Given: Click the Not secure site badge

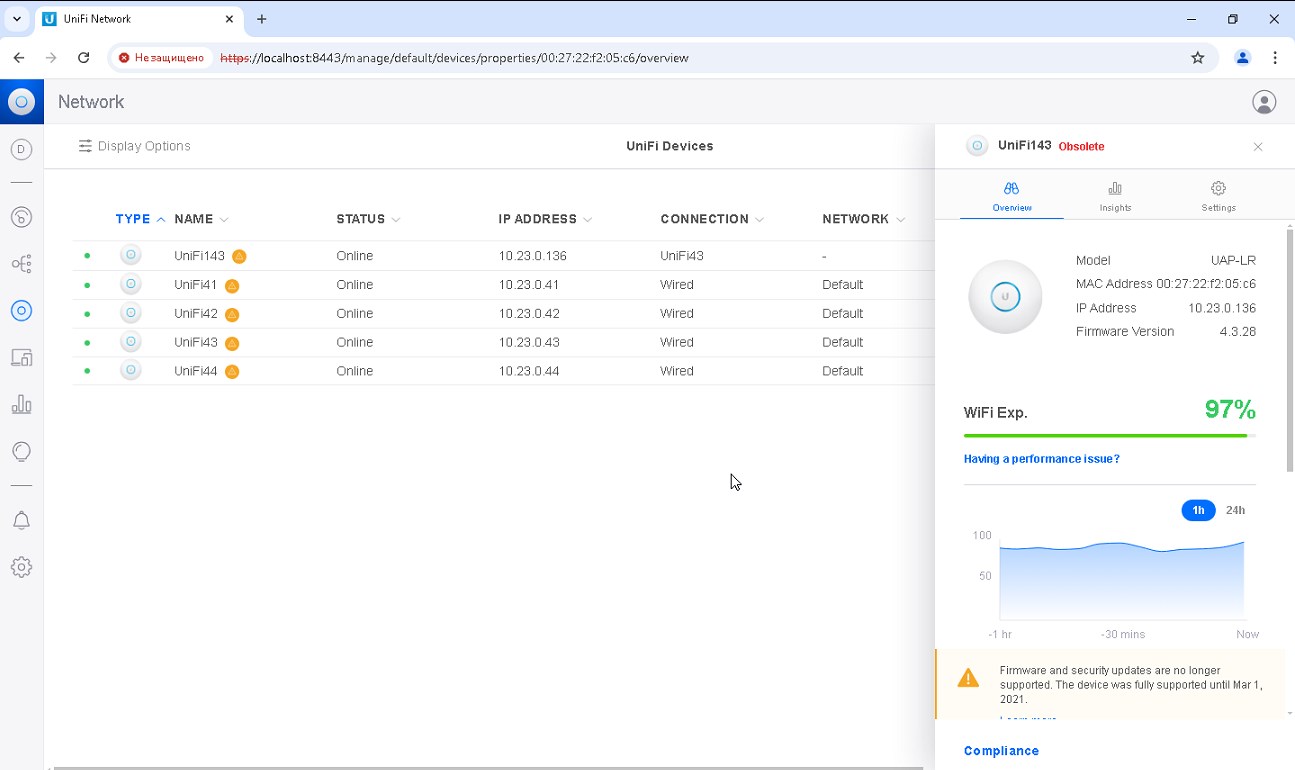Looking at the screenshot, I should [x=161, y=58].
